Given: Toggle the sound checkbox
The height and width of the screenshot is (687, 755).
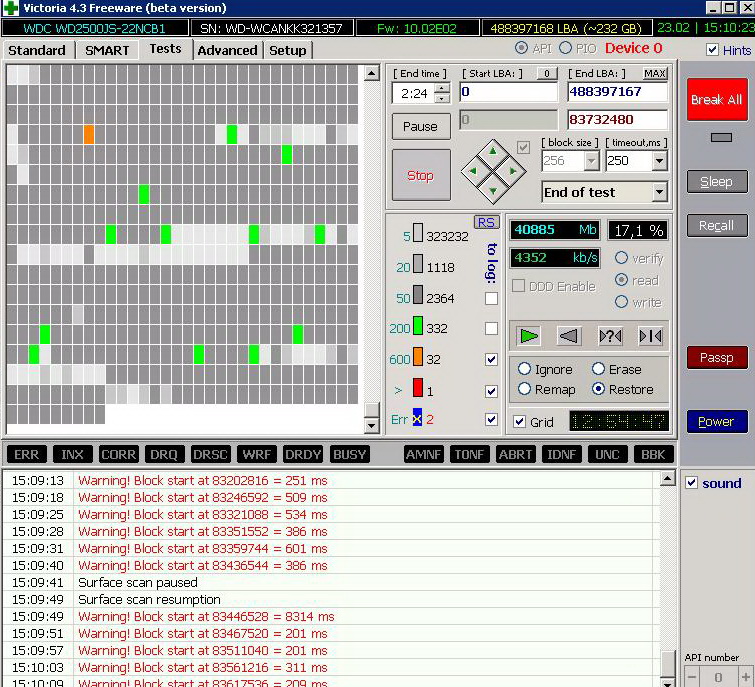Looking at the screenshot, I should 691,483.
